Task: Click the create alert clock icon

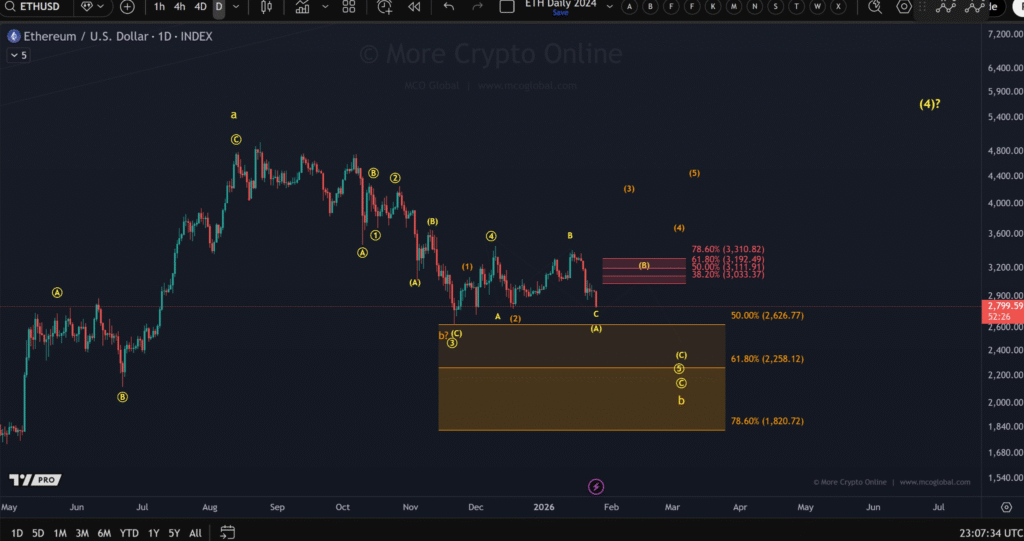Action: (x=385, y=6)
